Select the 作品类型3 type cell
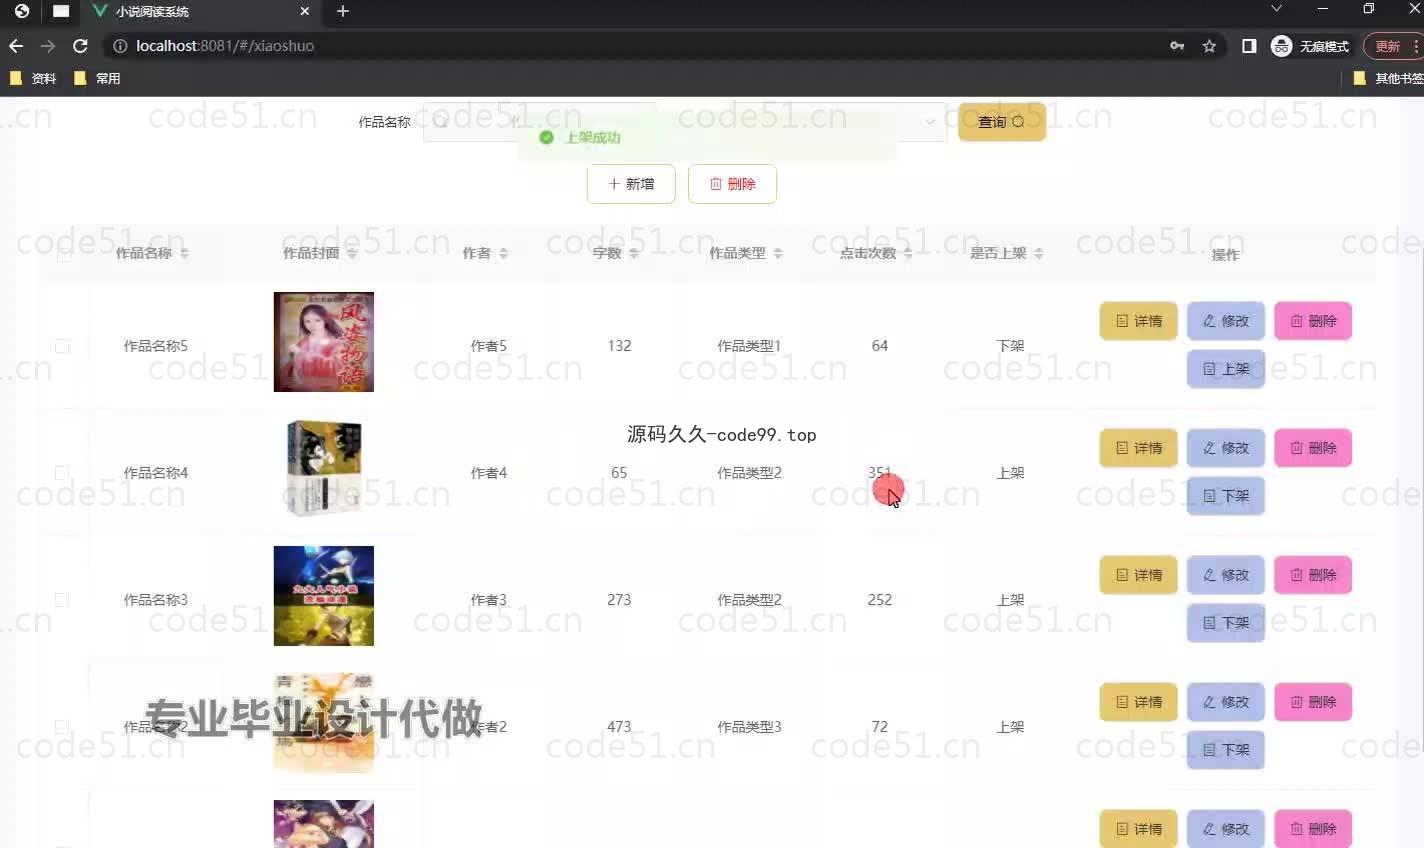 [x=749, y=727]
